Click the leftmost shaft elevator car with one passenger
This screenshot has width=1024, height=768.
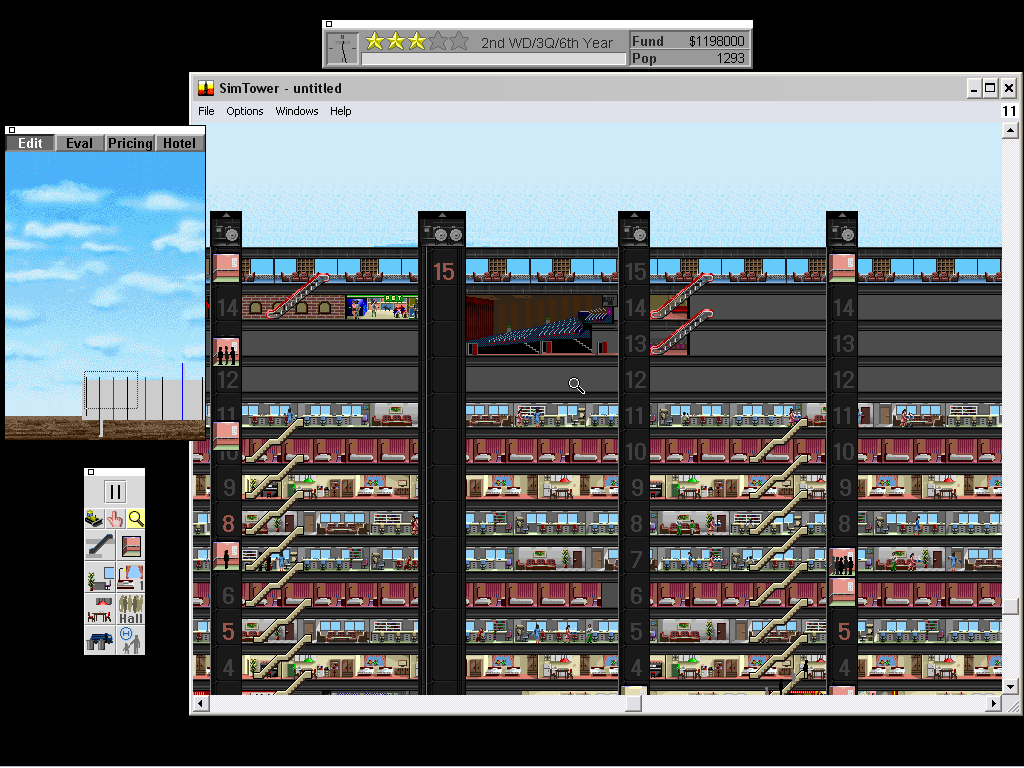[x=226, y=556]
